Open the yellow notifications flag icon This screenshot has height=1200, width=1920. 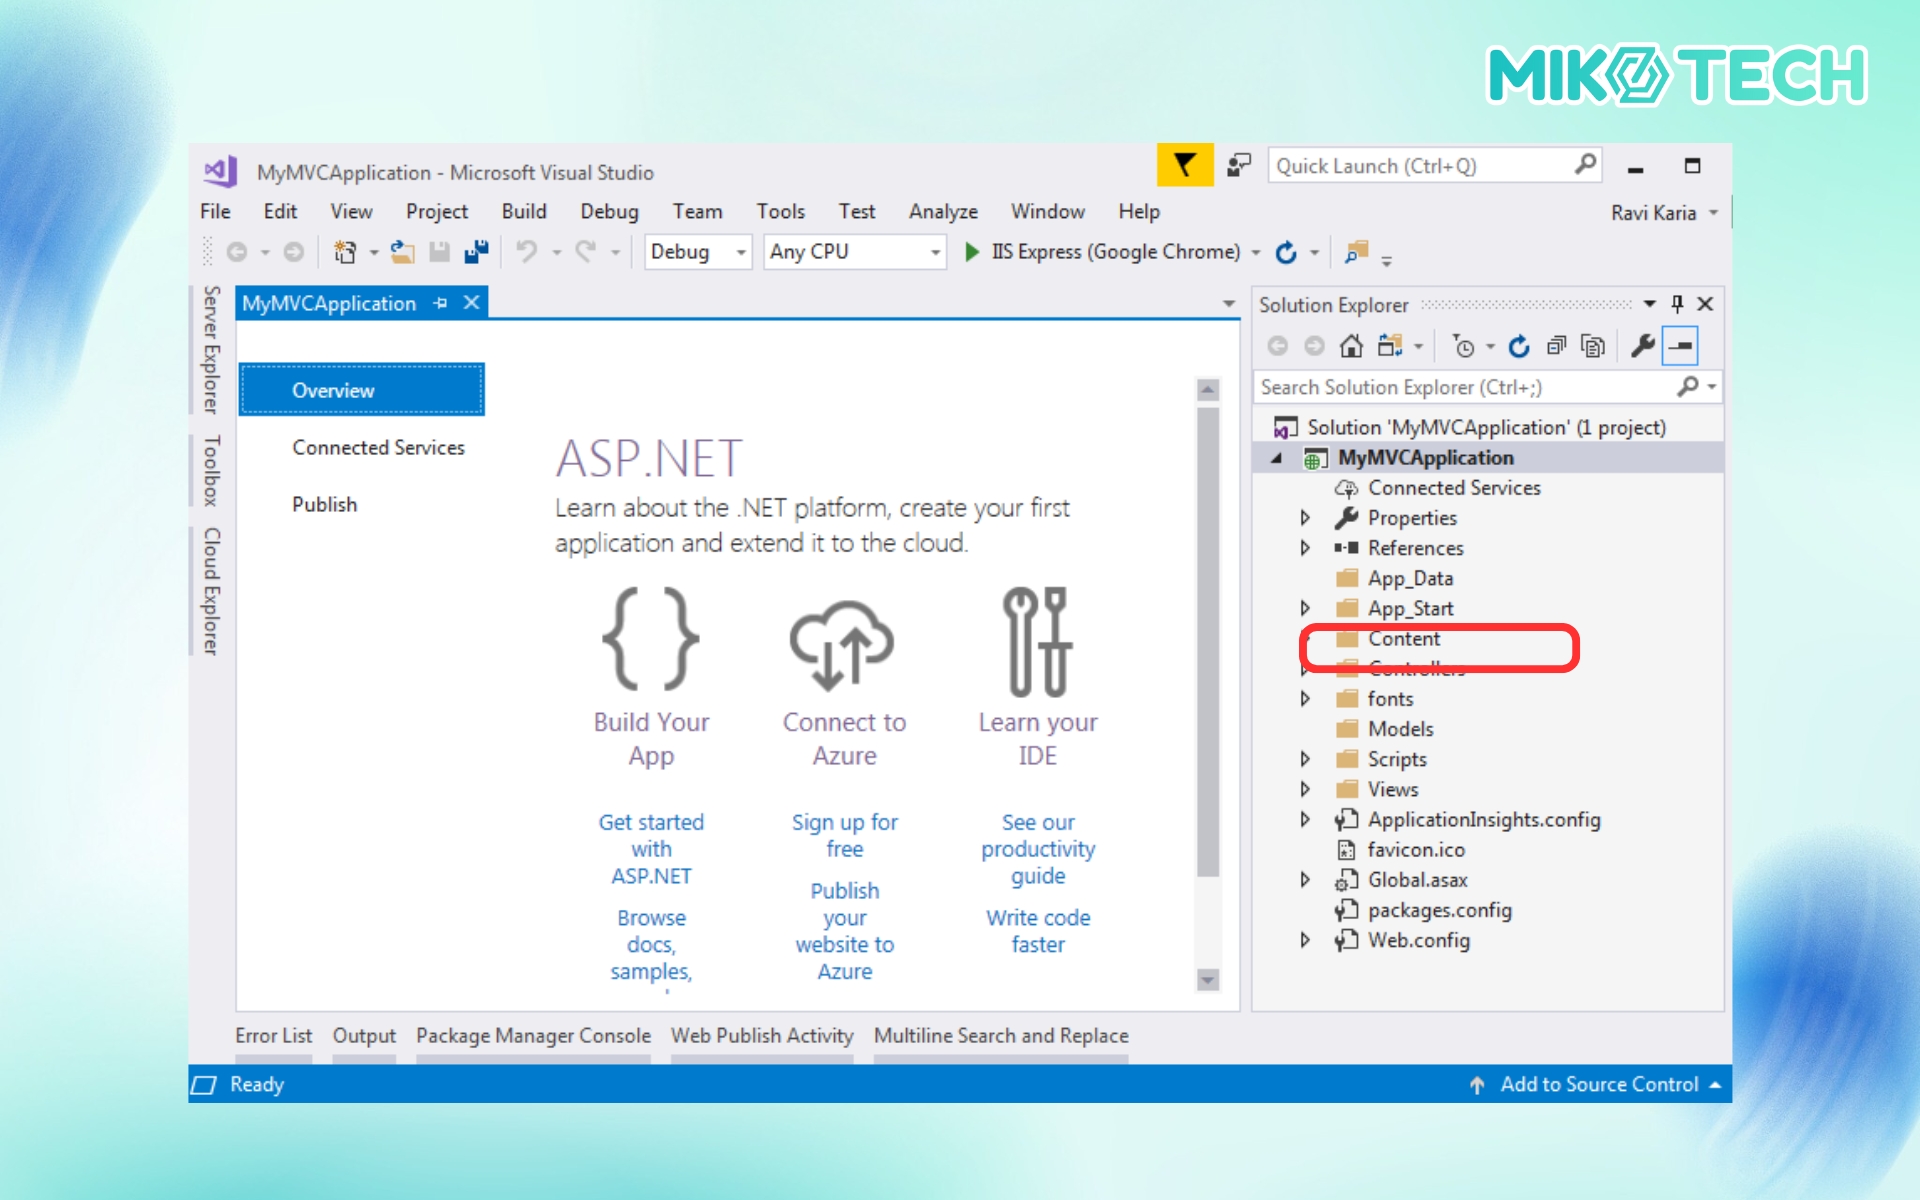(1185, 165)
